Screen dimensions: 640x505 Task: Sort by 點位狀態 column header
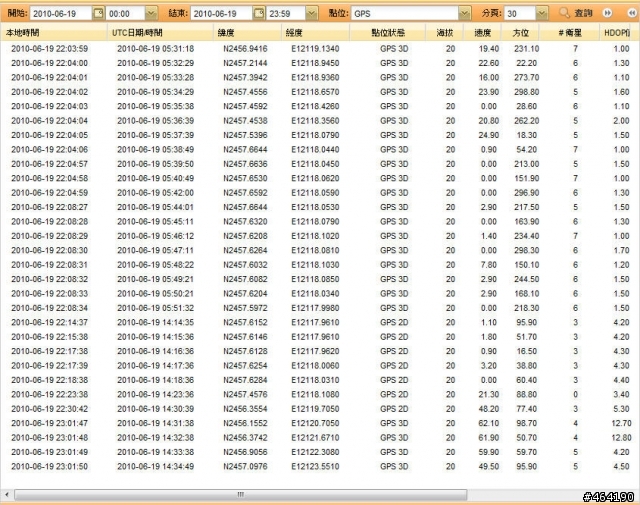coord(388,33)
